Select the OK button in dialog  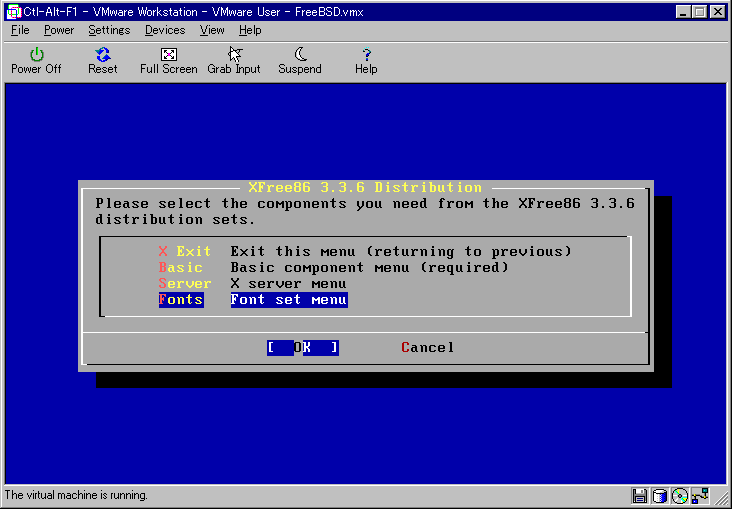[303, 347]
